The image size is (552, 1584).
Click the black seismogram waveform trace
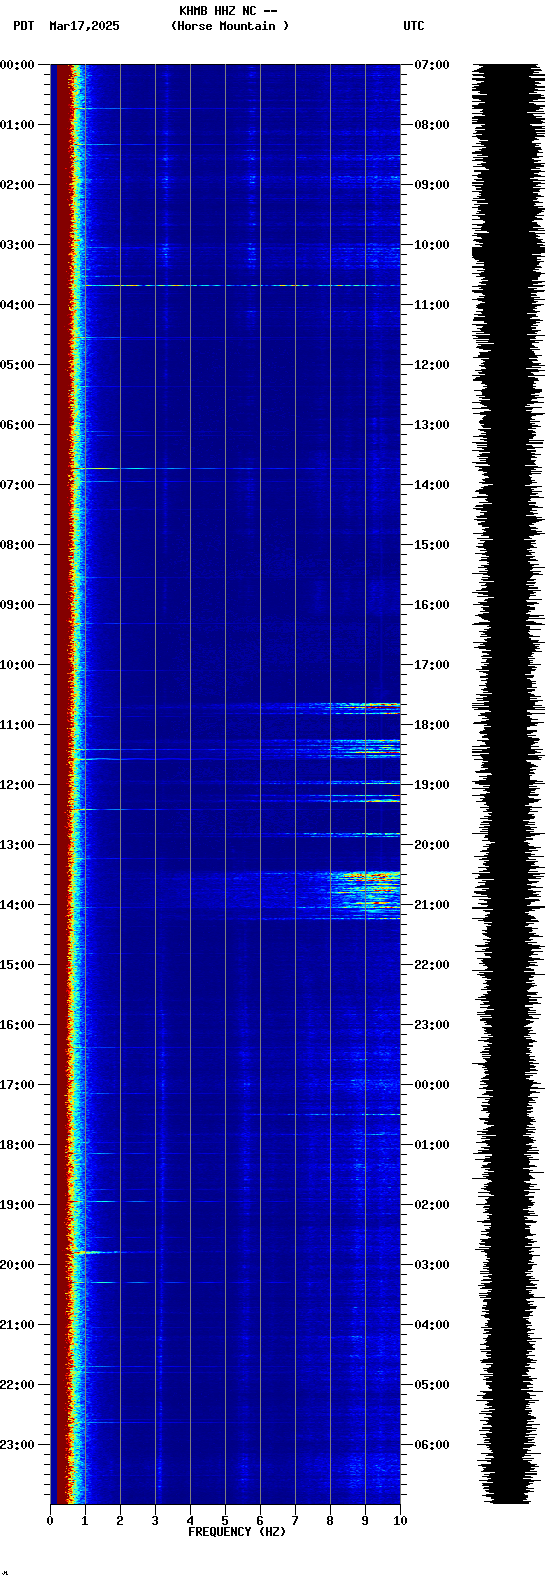[x=507, y=784]
